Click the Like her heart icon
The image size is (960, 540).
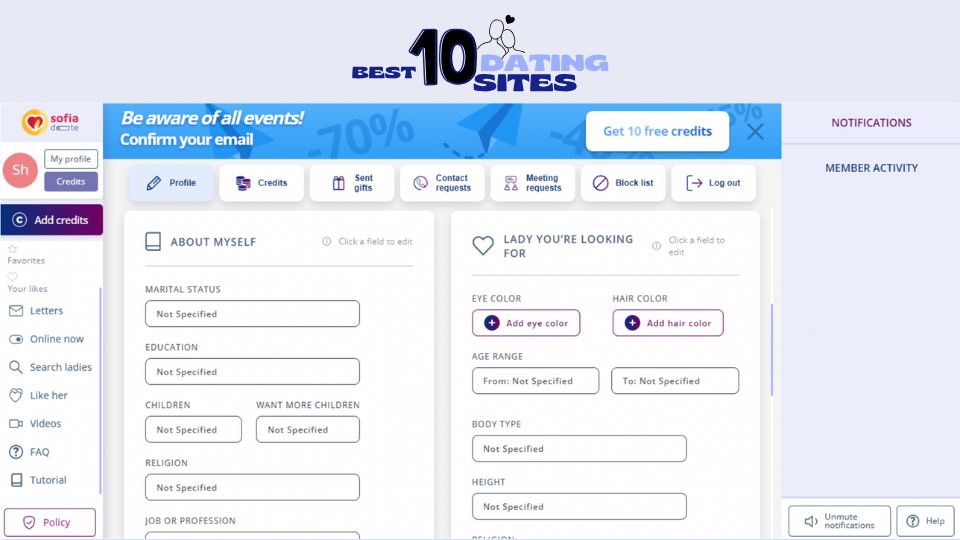point(16,395)
